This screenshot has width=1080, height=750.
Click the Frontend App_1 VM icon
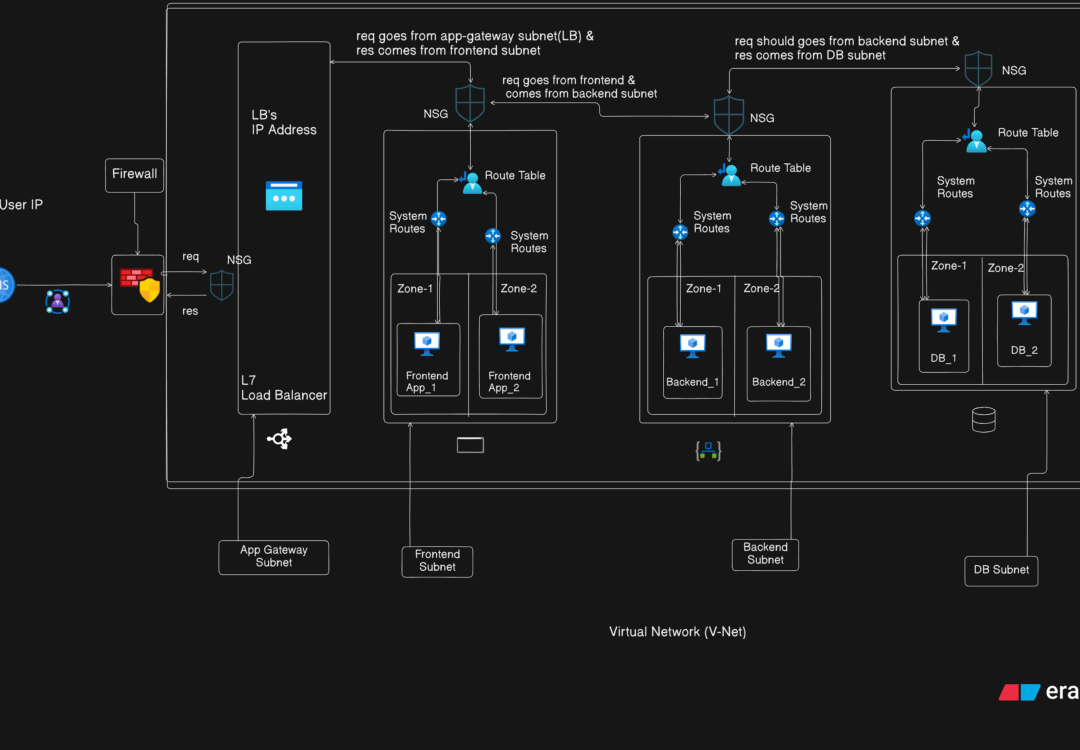427,343
